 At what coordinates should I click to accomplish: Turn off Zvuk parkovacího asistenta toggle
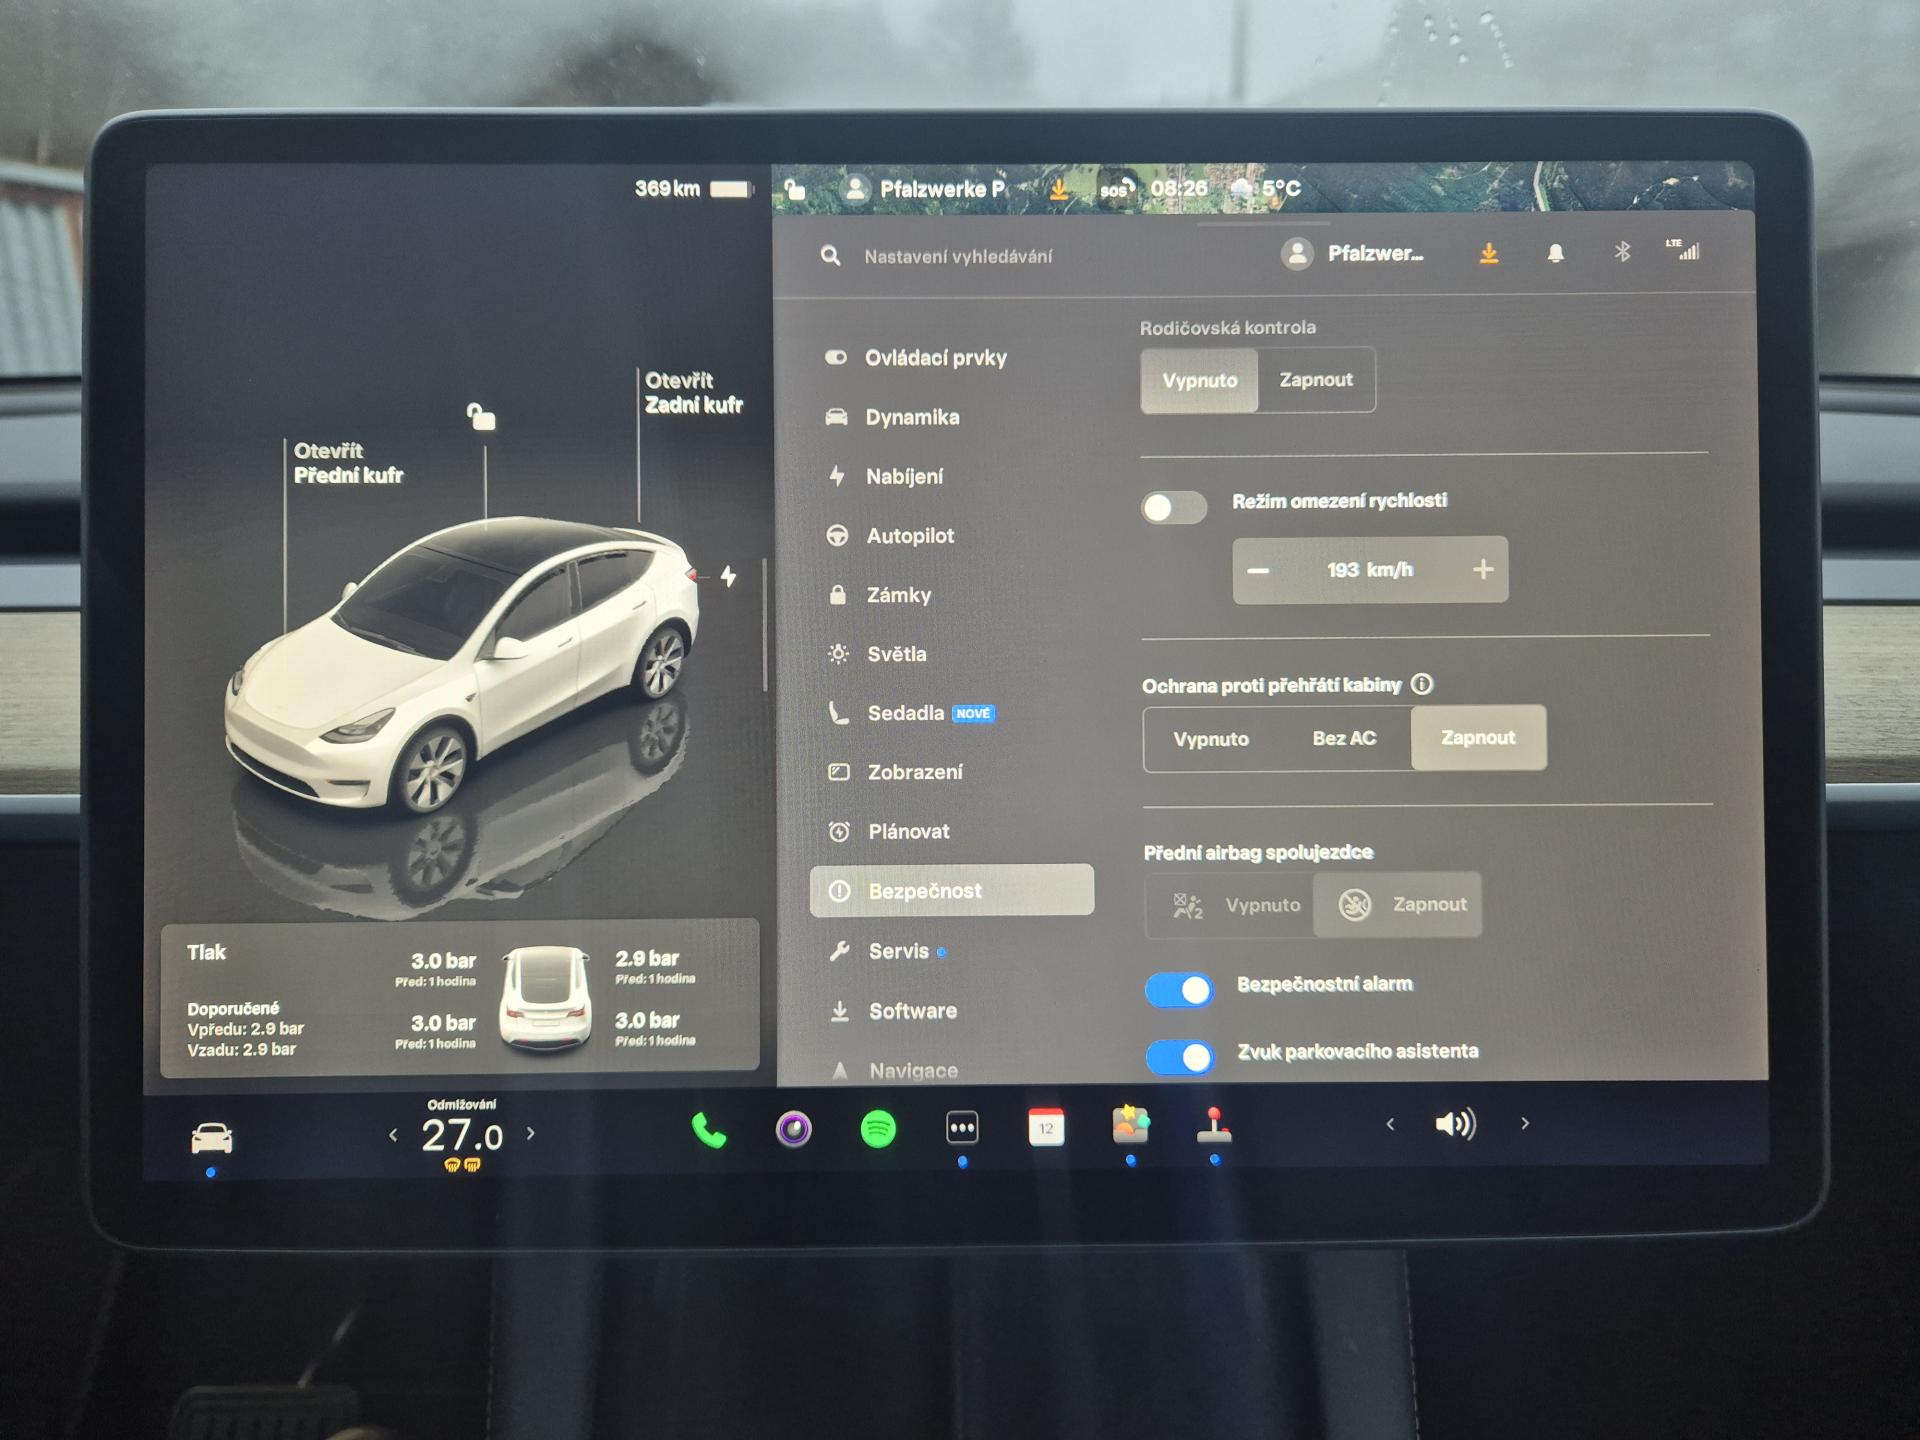click(1180, 1057)
